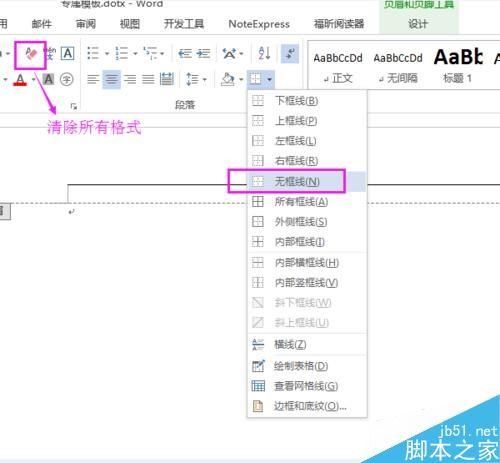The width and height of the screenshot is (500, 463).
Task: Apply 所有框线(A) borders
Action: 307,201
